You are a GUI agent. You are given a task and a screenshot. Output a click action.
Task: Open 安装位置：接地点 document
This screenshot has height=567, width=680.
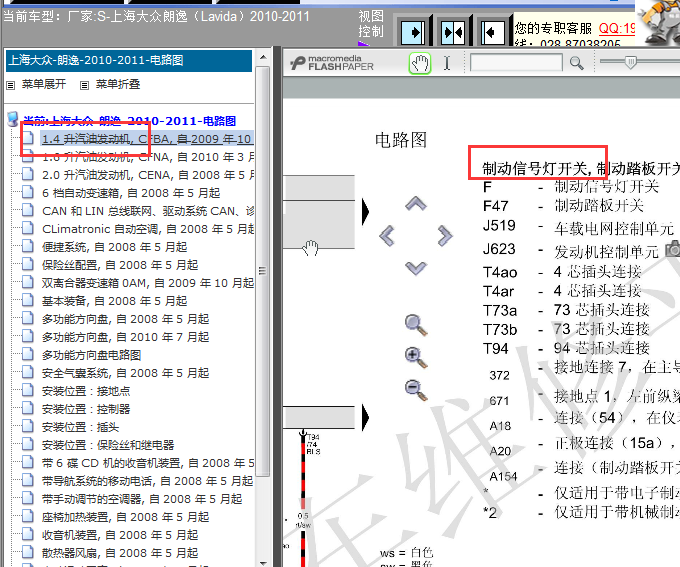(86, 391)
